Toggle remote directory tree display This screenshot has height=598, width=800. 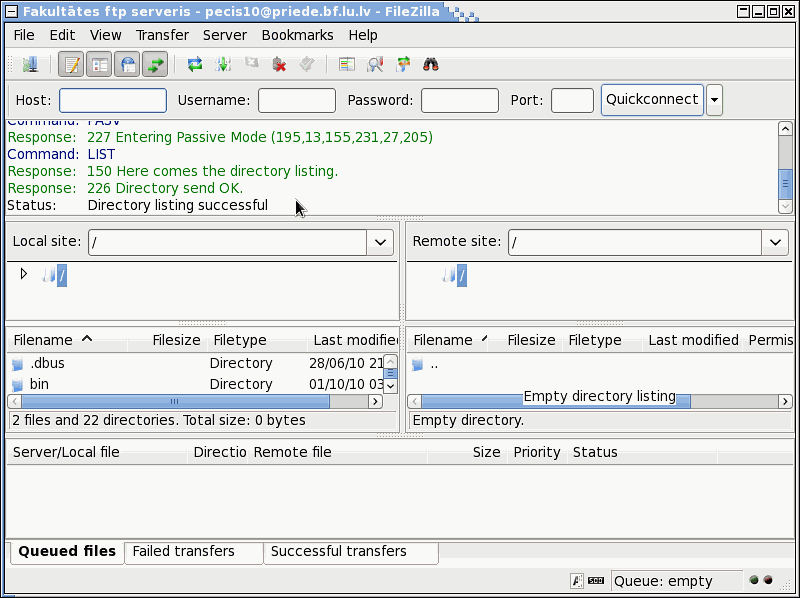tap(127, 64)
